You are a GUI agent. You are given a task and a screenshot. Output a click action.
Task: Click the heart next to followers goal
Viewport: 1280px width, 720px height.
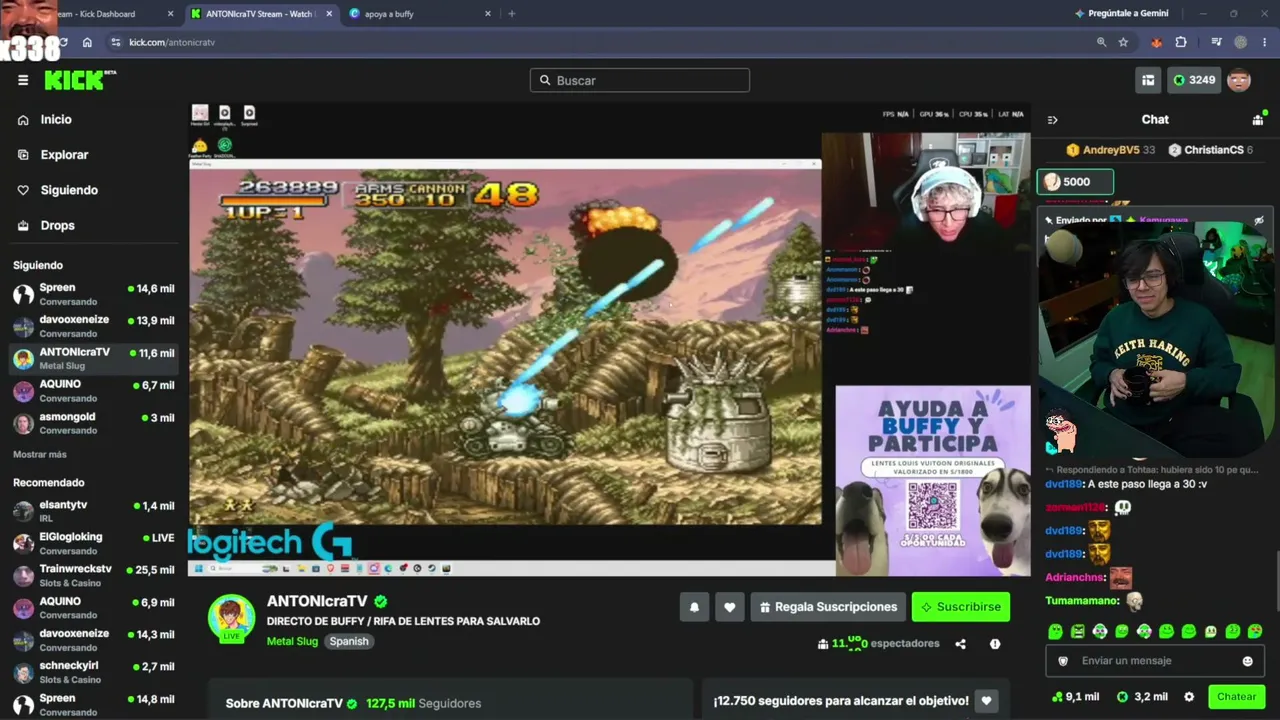pyautogui.click(x=986, y=702)
